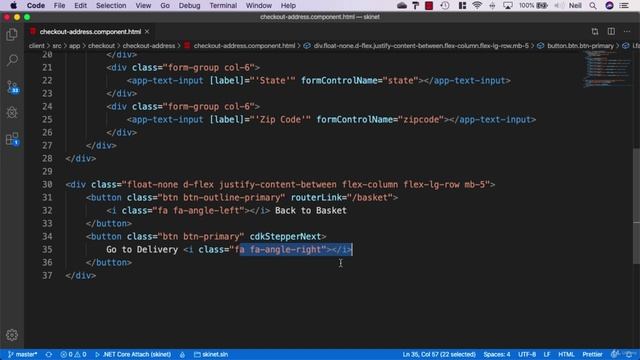The image size is (640, 360).
Task: Select the checkout-address.component.html tab
Action: tap(90, 31)
